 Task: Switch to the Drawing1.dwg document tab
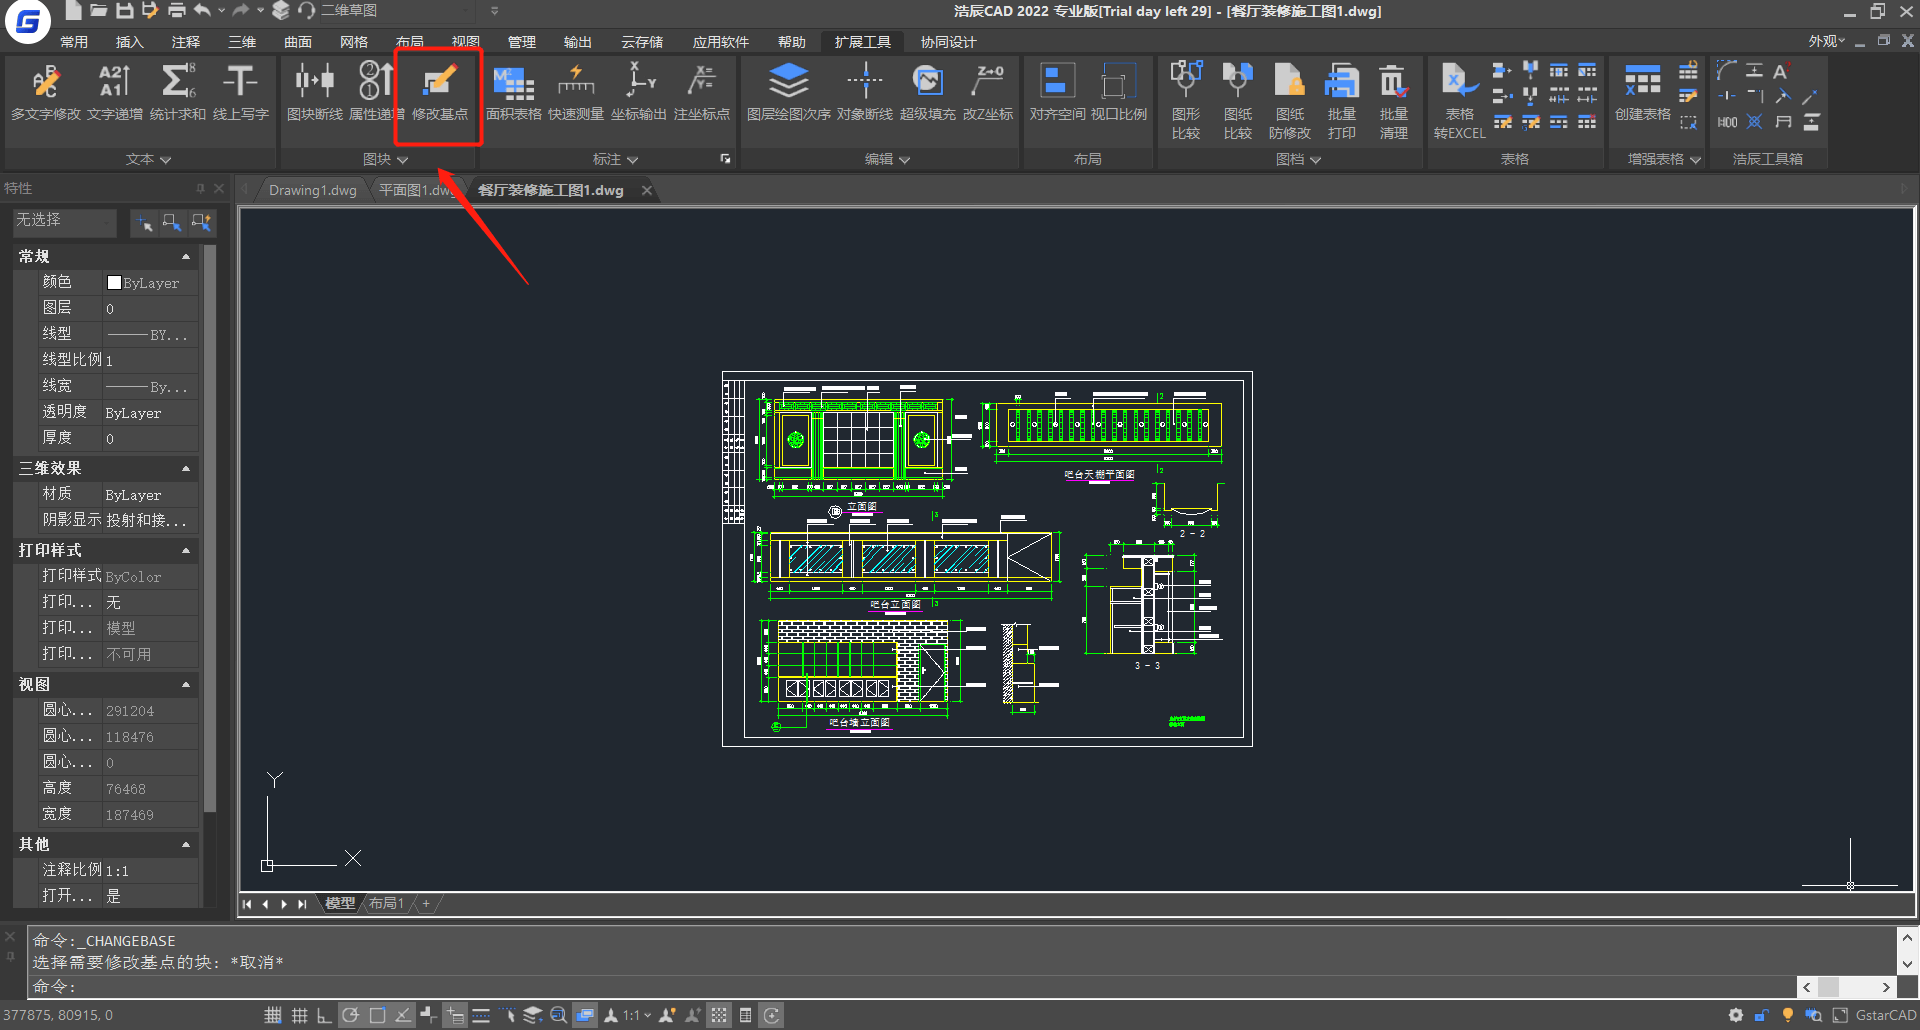(313, 190)
